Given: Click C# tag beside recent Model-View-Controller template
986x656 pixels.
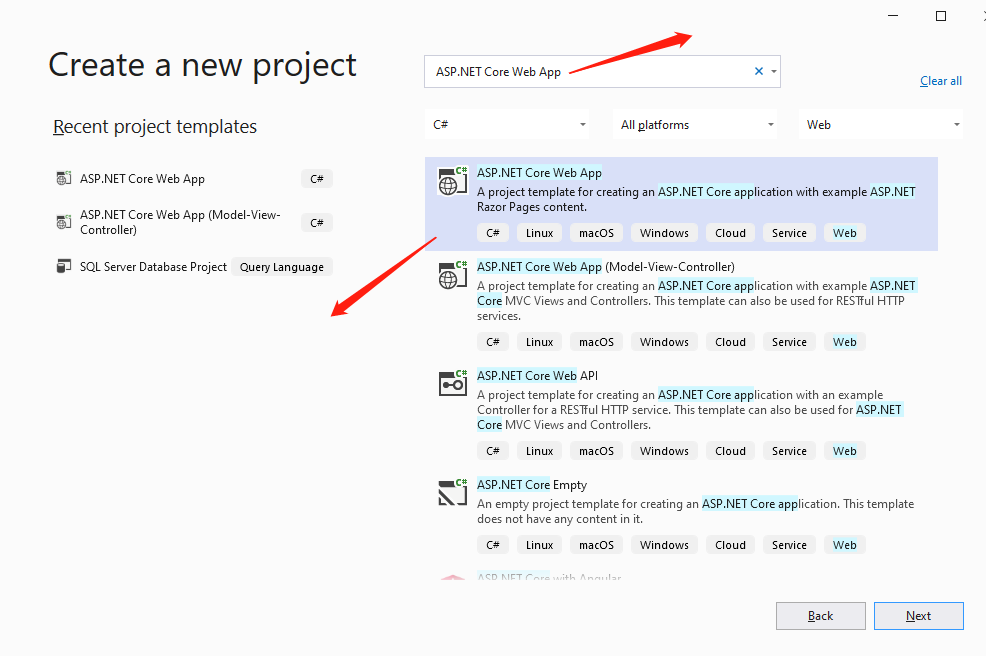Looking at the screenshot, I should point(317,223).
